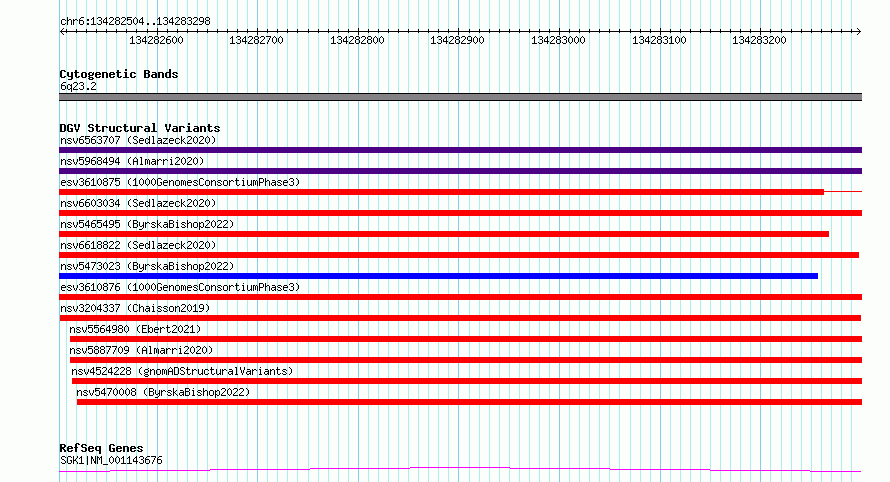Open nsv5887709 (Almarri2020) variant label
The height and width of the screenshot is (482, 890).
(x=141, y=350)
